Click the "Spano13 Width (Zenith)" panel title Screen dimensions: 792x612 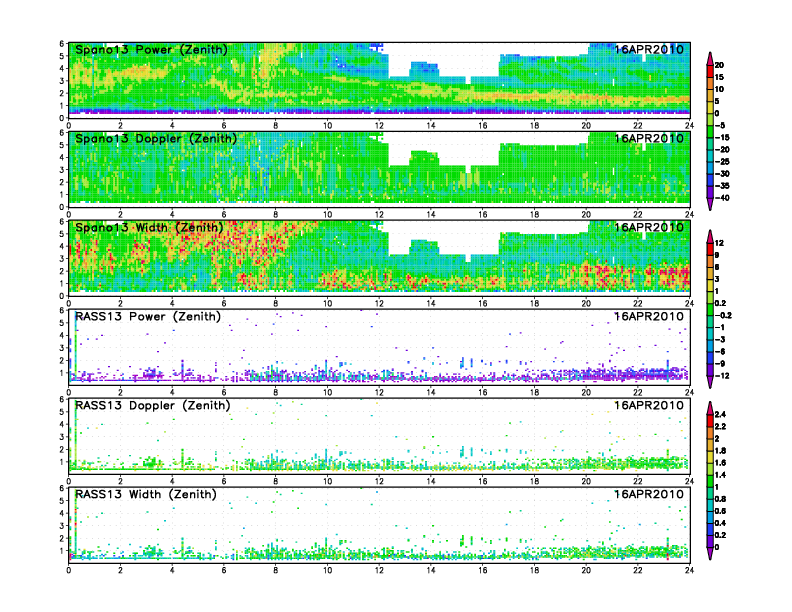tap(149, 227)
